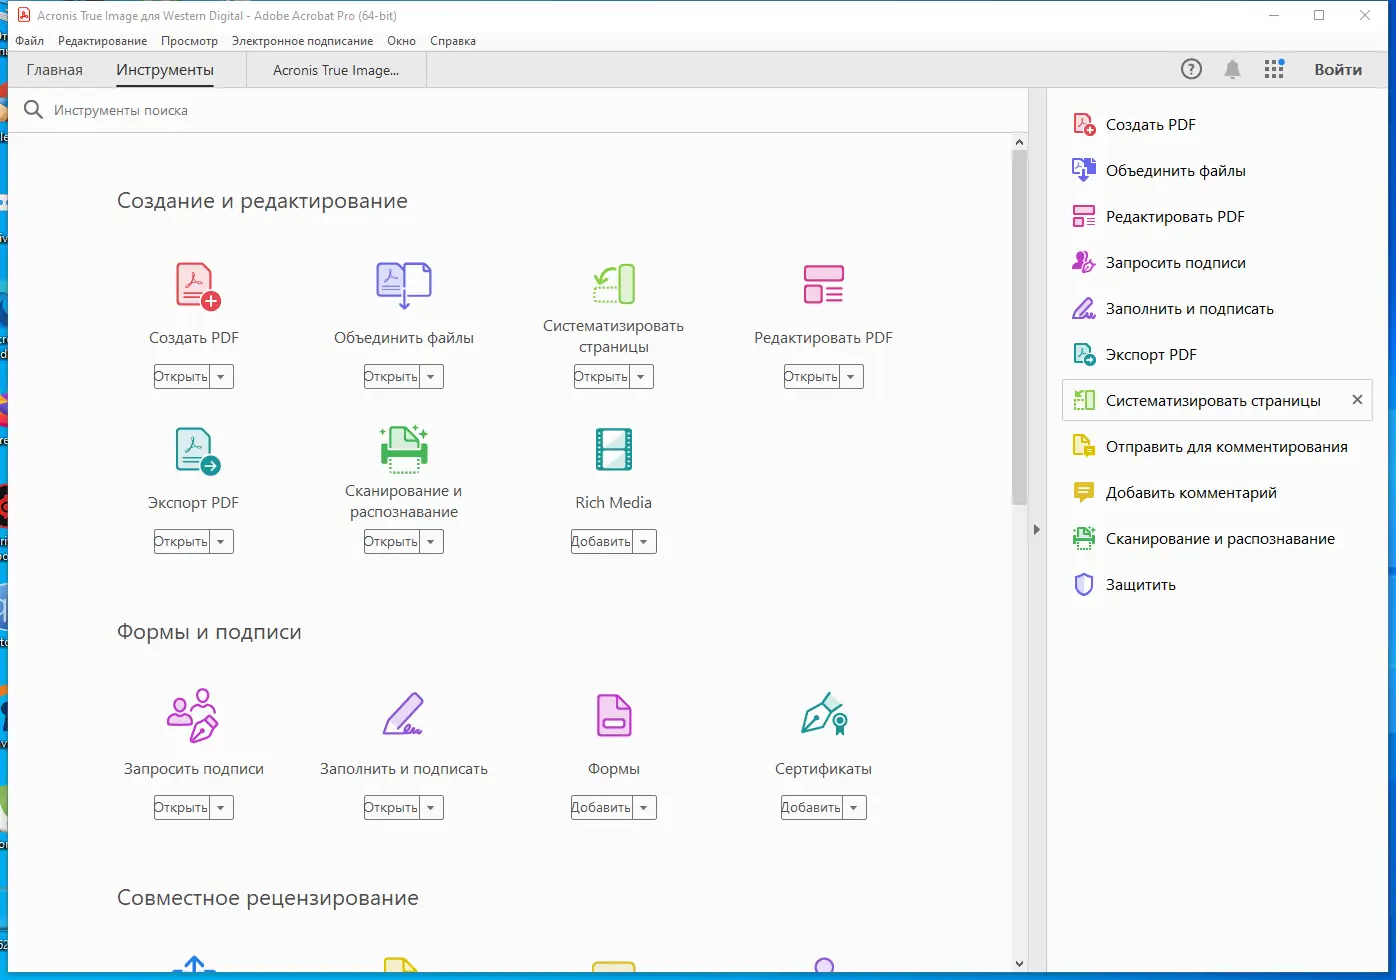The image size is (1396, 980).
Task: Switch to the Главная tab
Action: 55,70
